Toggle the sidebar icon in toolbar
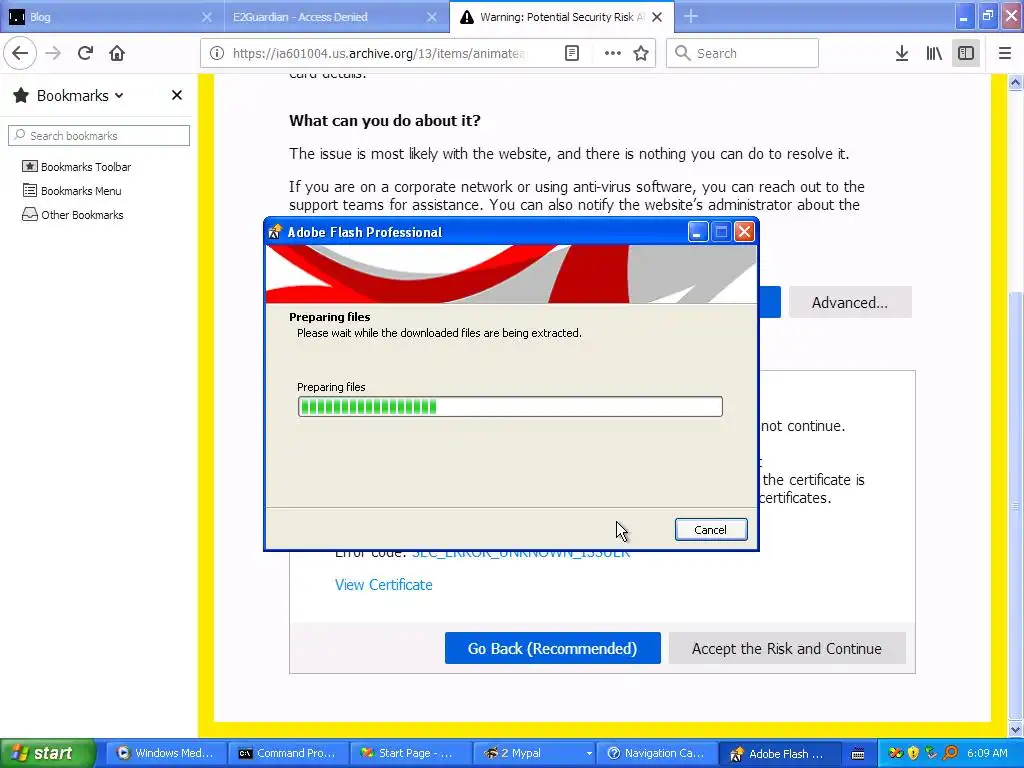This screenshot has width=1024, height=768. coord(966,53)
